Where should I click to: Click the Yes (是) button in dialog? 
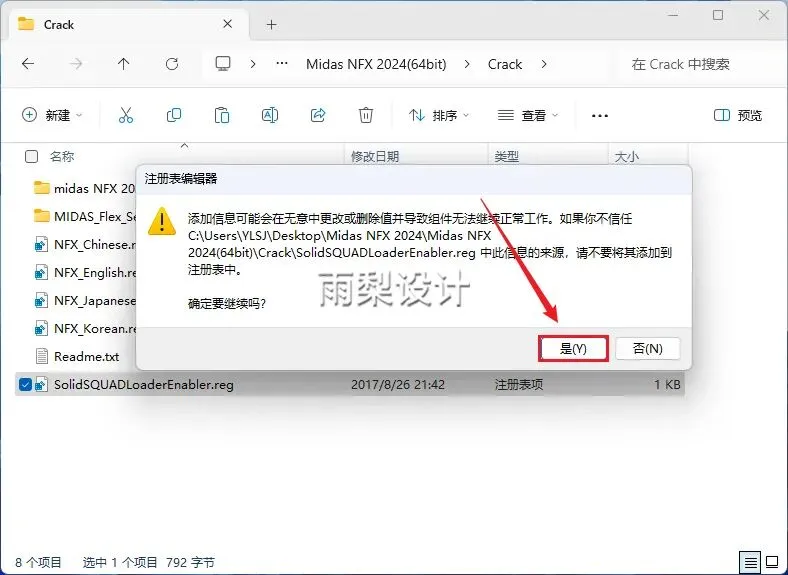(x=573, y=348)
